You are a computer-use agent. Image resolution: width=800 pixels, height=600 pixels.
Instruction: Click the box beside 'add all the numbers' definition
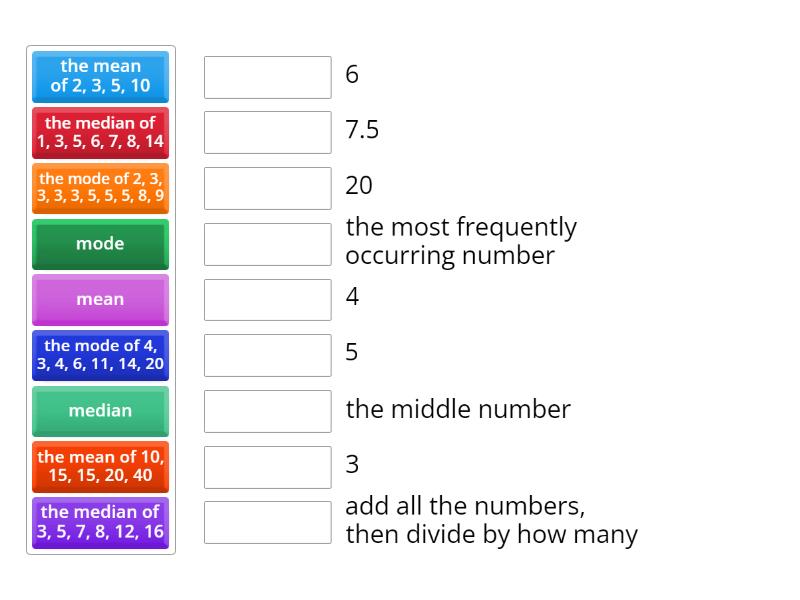[267, 520]
